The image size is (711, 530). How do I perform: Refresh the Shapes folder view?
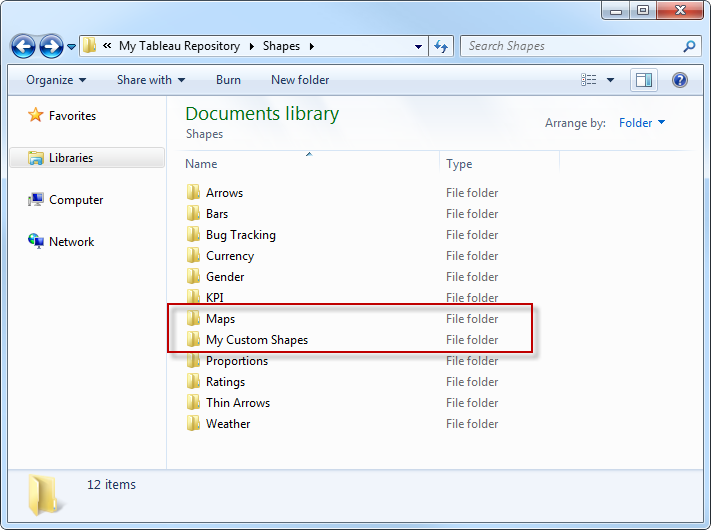click(441, 46)
